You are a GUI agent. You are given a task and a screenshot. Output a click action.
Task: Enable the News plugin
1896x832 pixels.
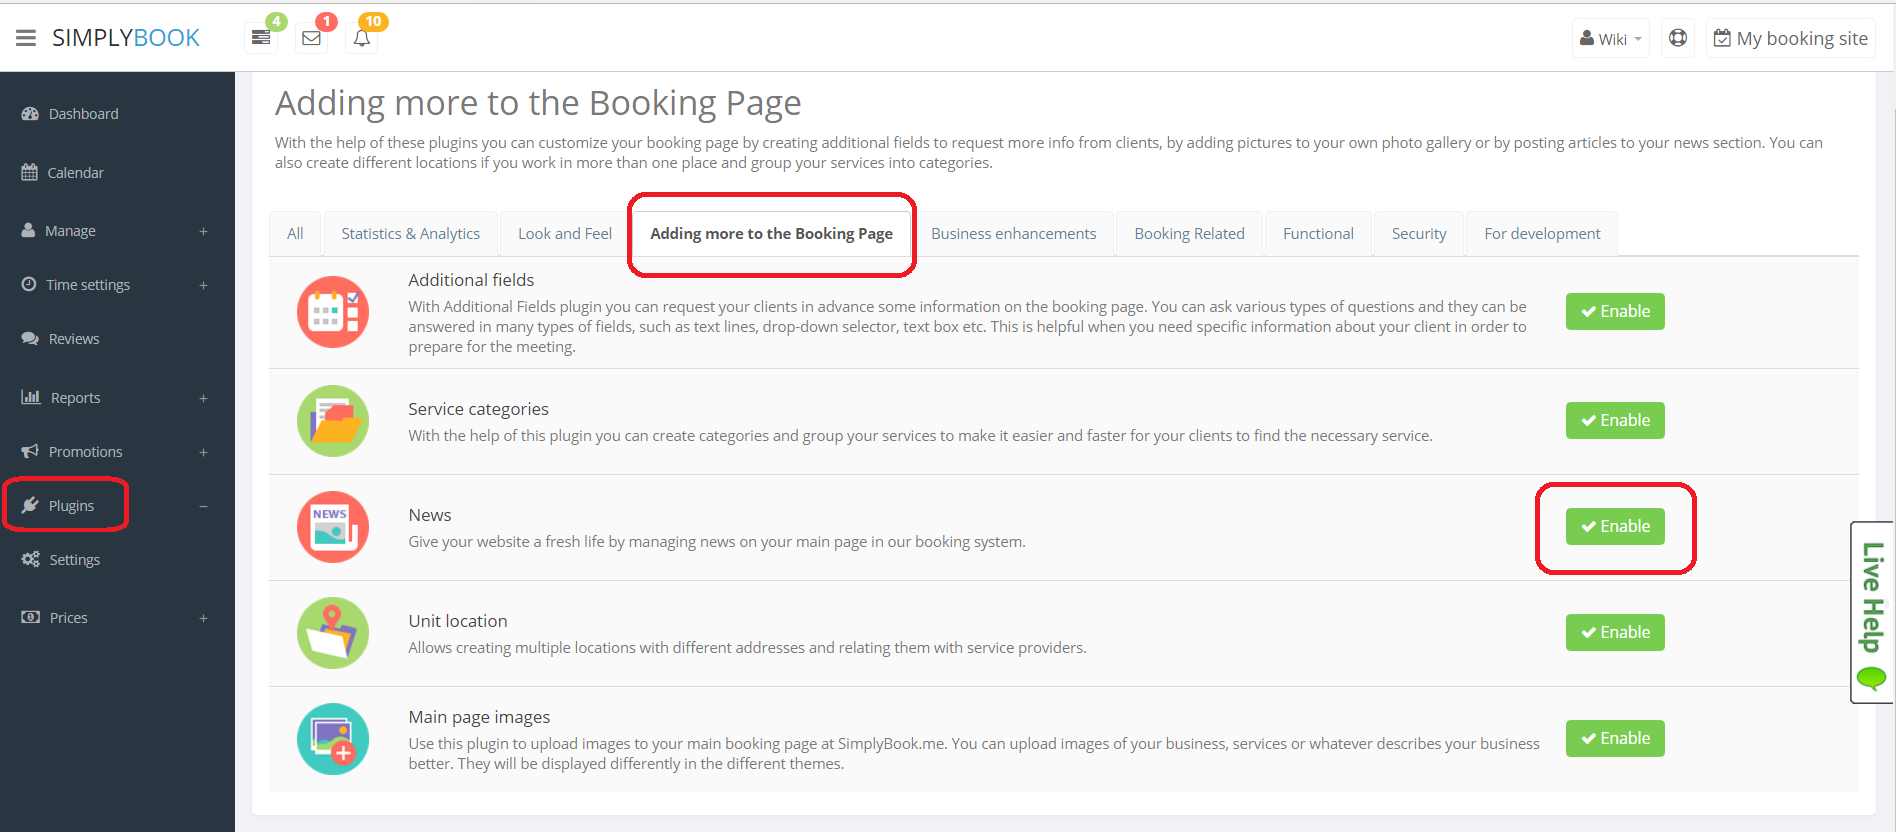point(1615,527)
